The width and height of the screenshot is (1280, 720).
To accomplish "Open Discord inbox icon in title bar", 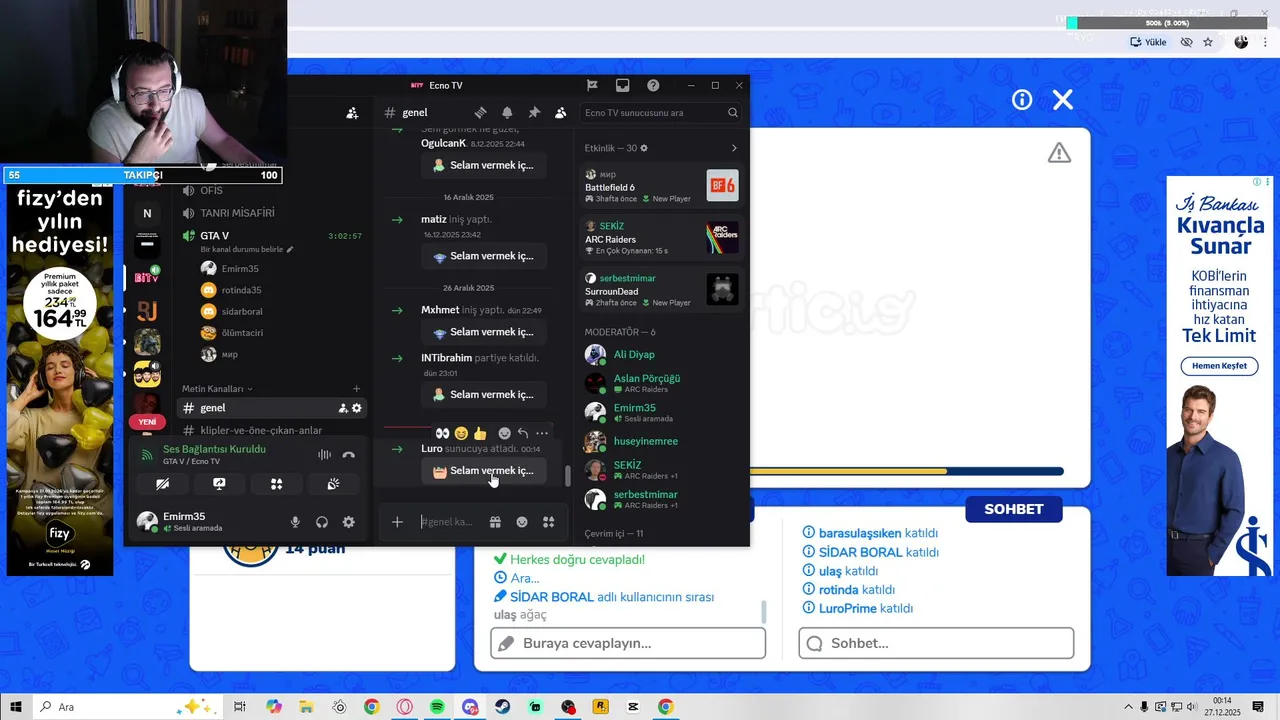I will [622, 86].
